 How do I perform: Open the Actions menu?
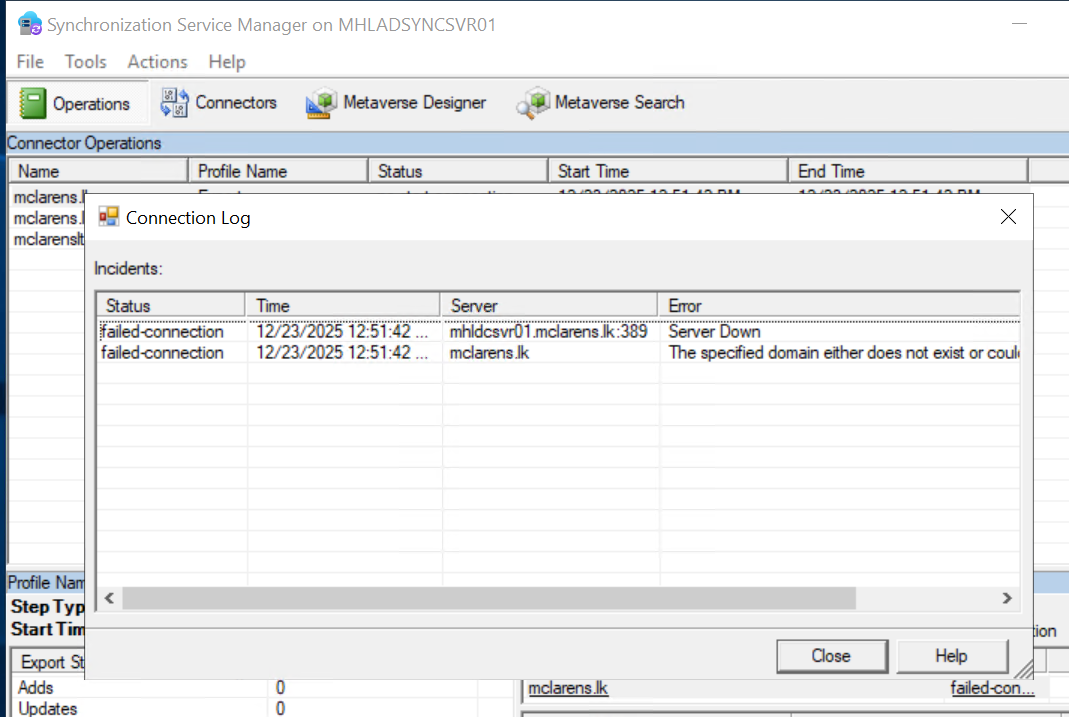coord(157,61)
